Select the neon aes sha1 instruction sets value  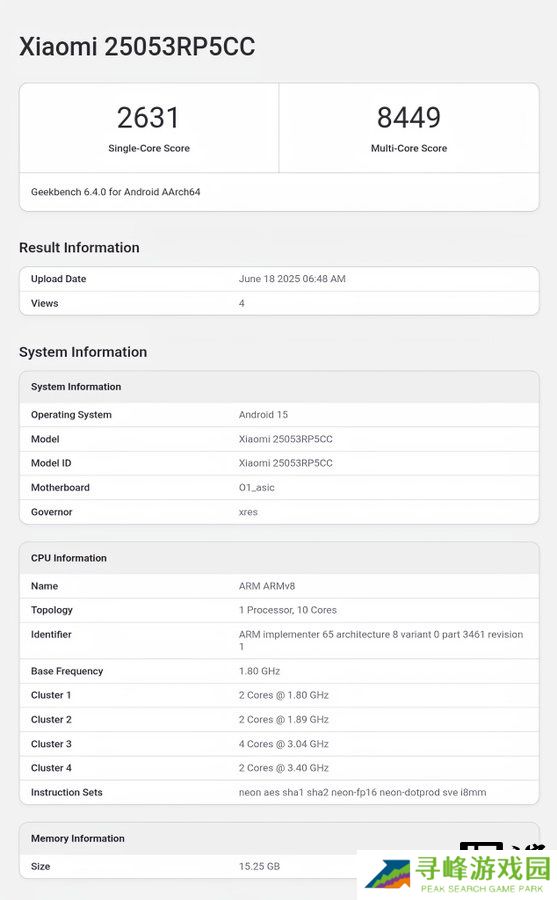point(362,793)
